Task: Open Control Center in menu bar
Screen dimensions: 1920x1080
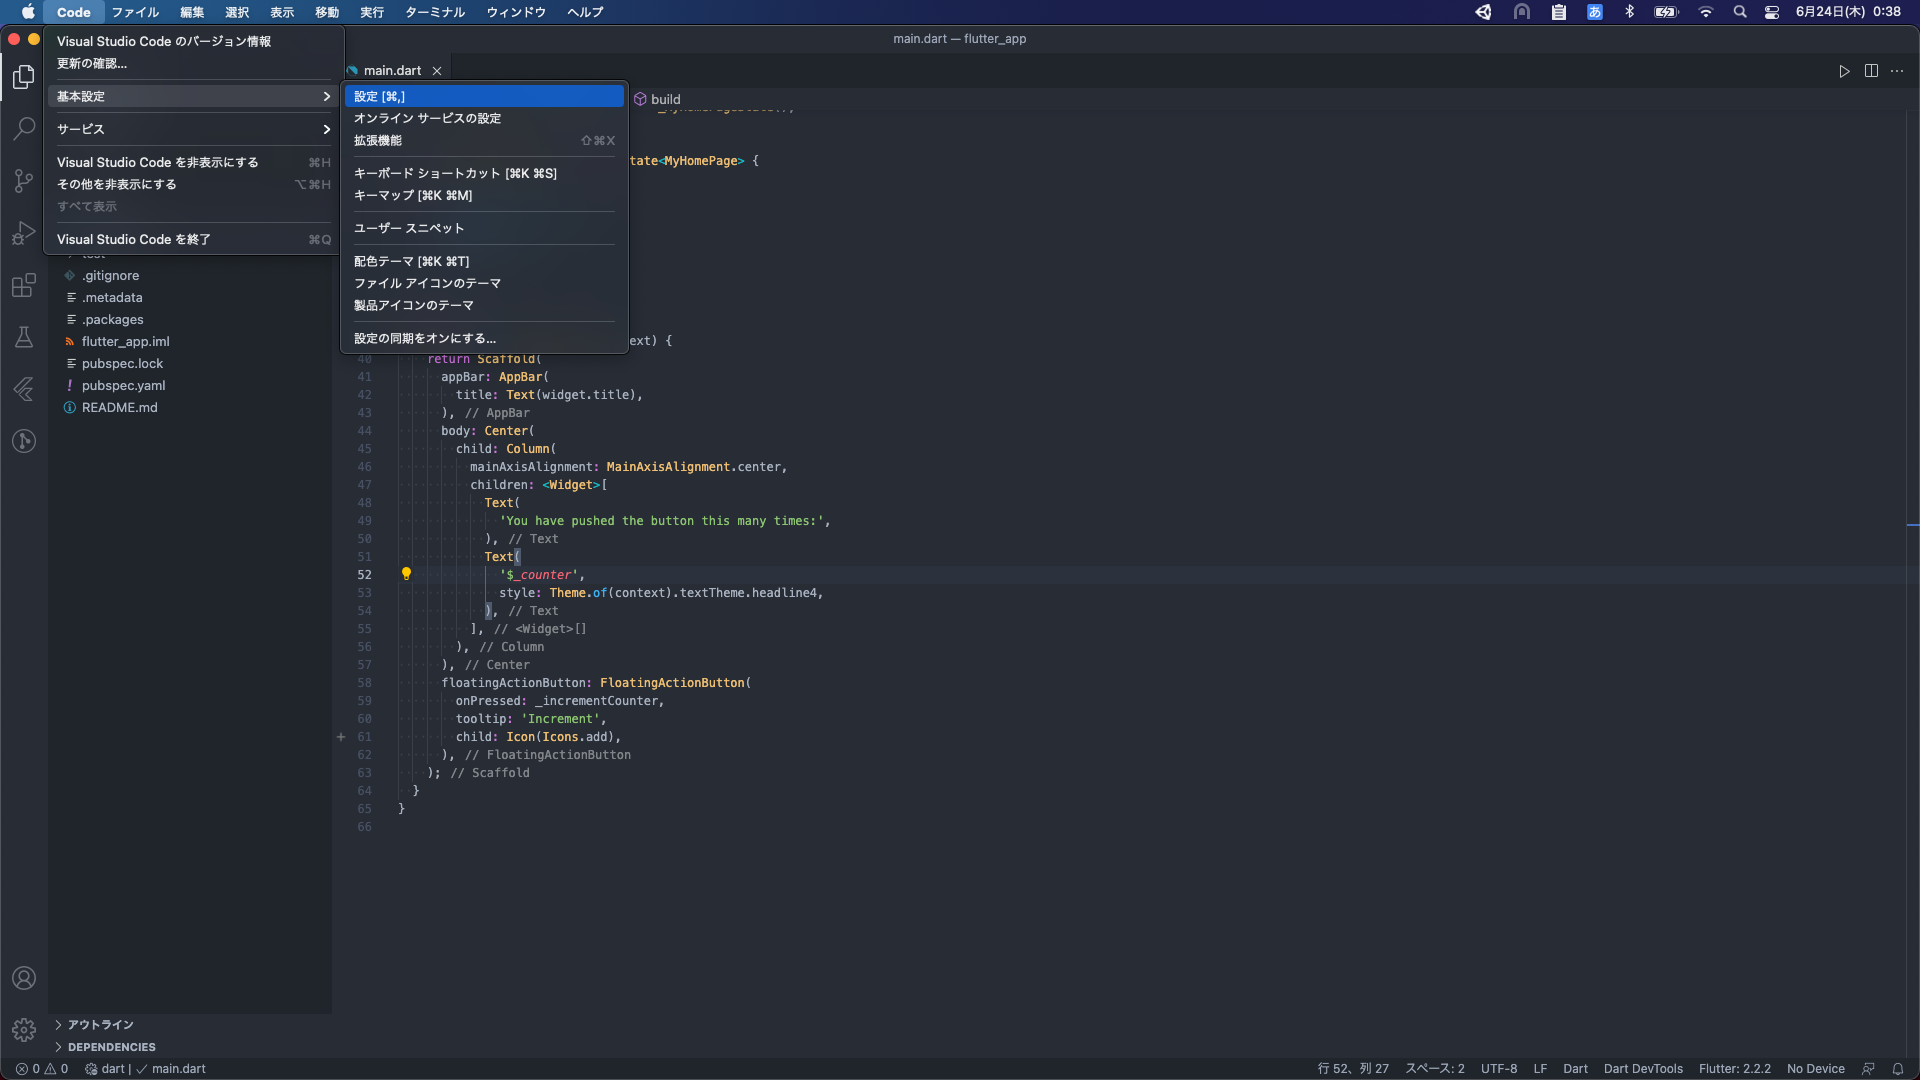Action: point(1771,12)
